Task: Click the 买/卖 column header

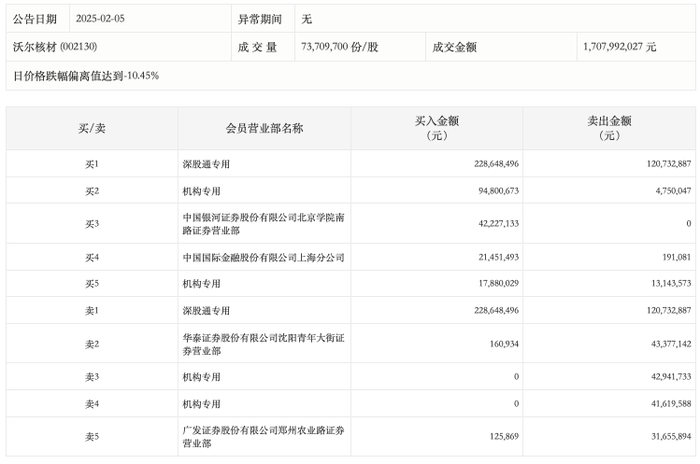Action: [92, 129]
